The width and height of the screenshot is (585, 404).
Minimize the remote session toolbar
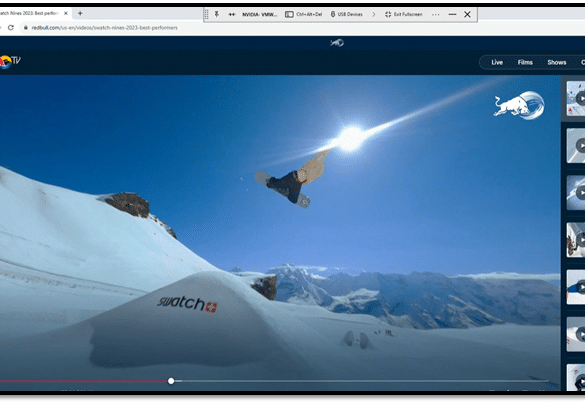point(452,14)
